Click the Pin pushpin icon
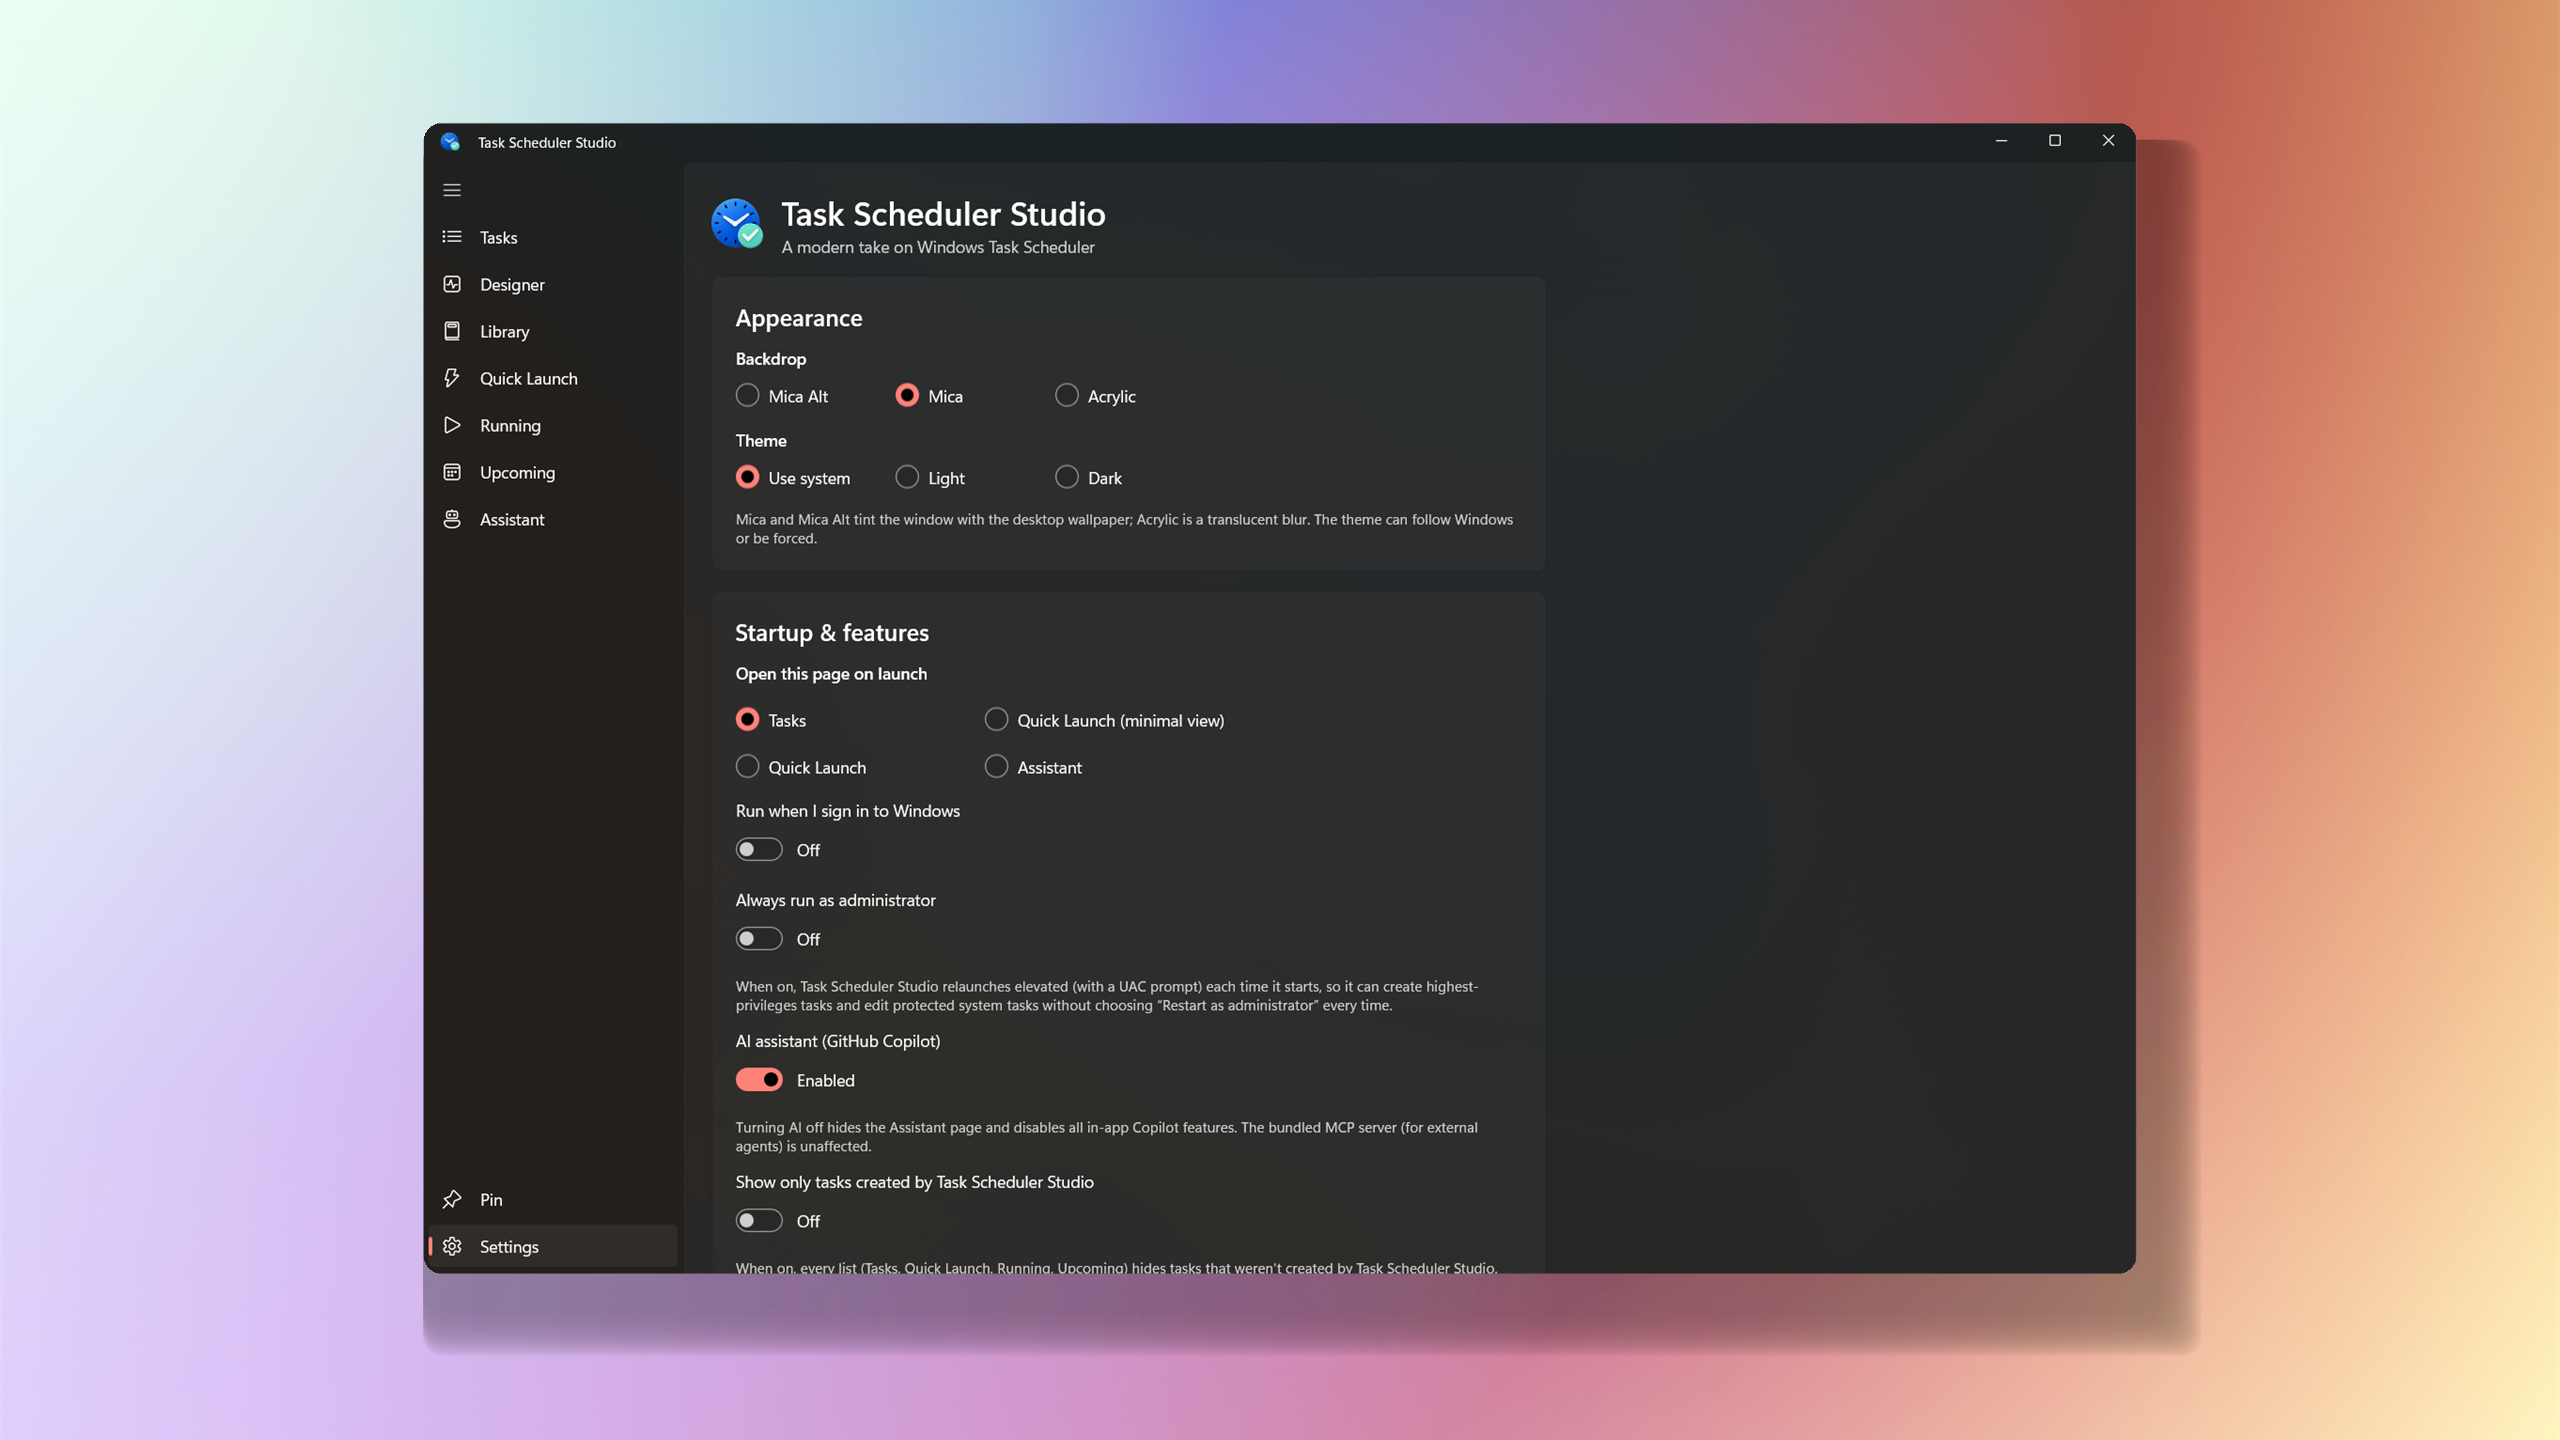Viewport: 2560px width, 1440px height. (x=452, y=1199)
